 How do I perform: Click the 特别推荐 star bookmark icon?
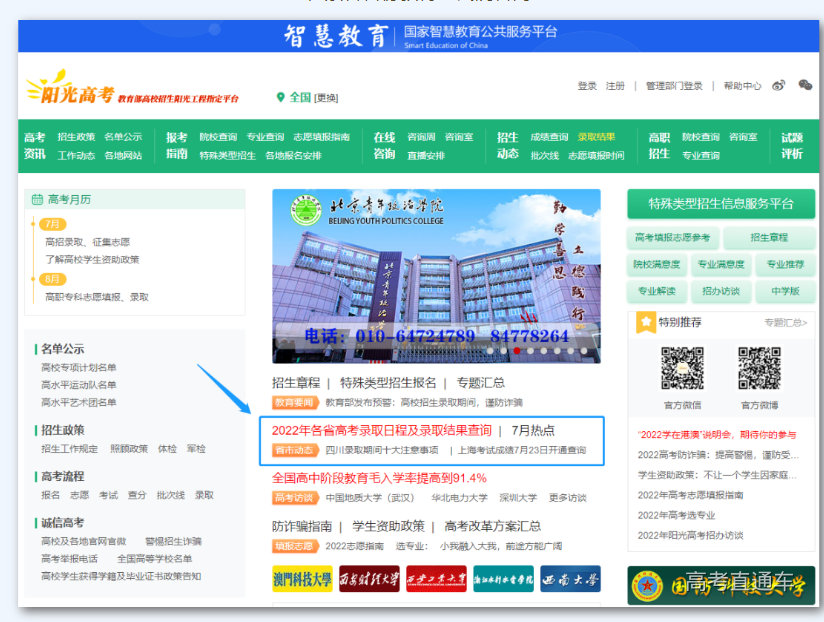[646, 322]
